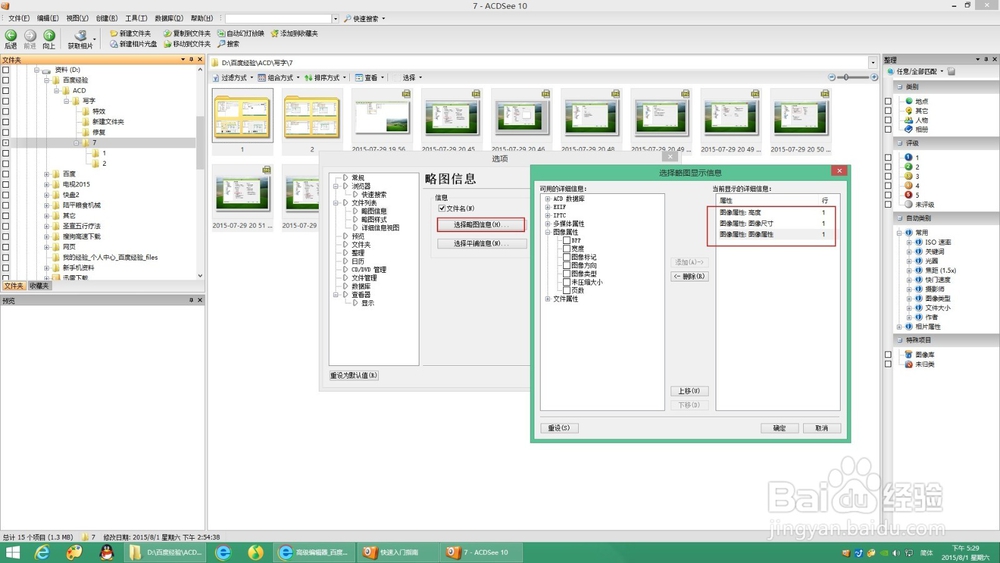Check the Width (宽度) attribute checkbox
This screenshot has width=1000, height=563.
click(x=566, y=249)
